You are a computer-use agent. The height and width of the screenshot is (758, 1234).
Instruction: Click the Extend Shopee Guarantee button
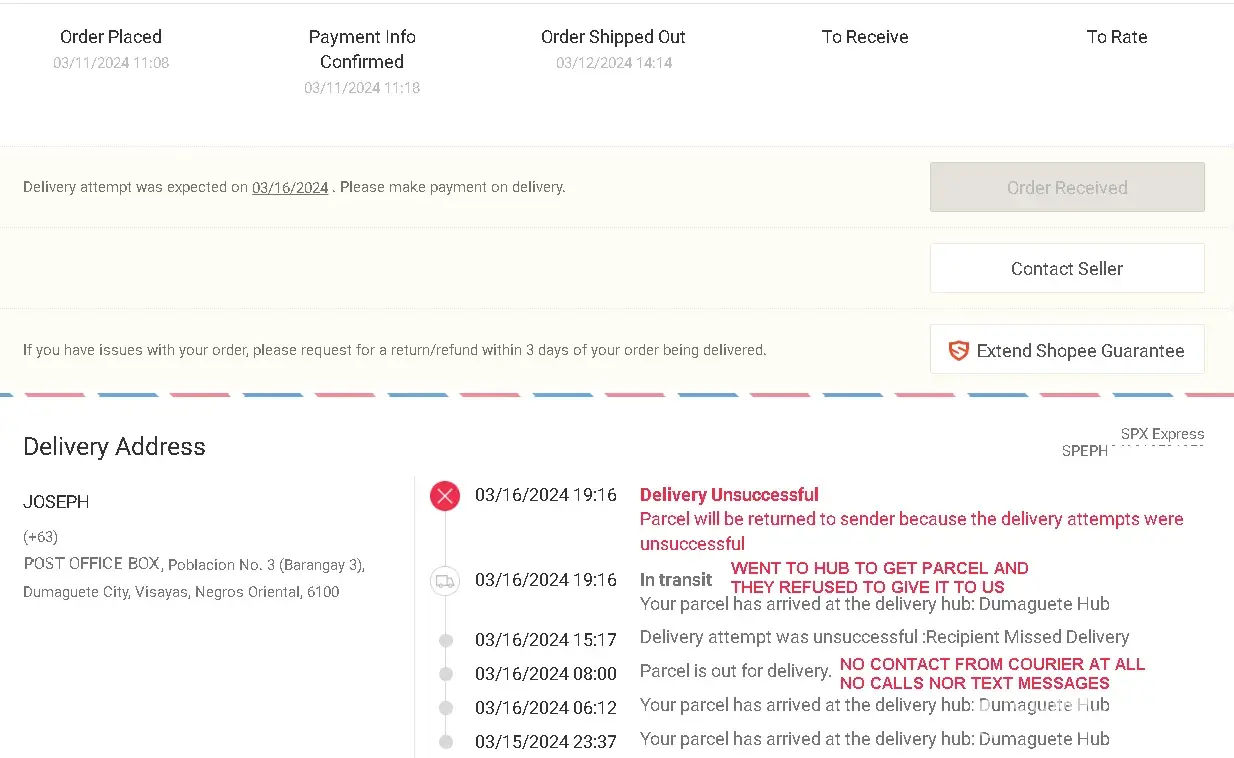click(1067, 350)
